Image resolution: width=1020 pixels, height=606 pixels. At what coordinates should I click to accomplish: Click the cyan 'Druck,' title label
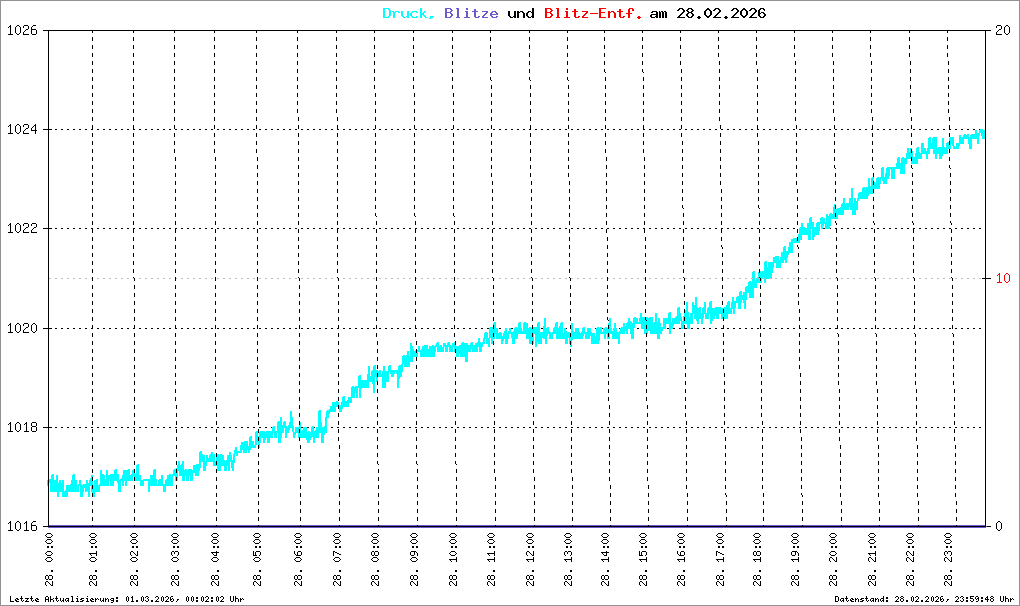pyautogui.click(x=409, y=14)
